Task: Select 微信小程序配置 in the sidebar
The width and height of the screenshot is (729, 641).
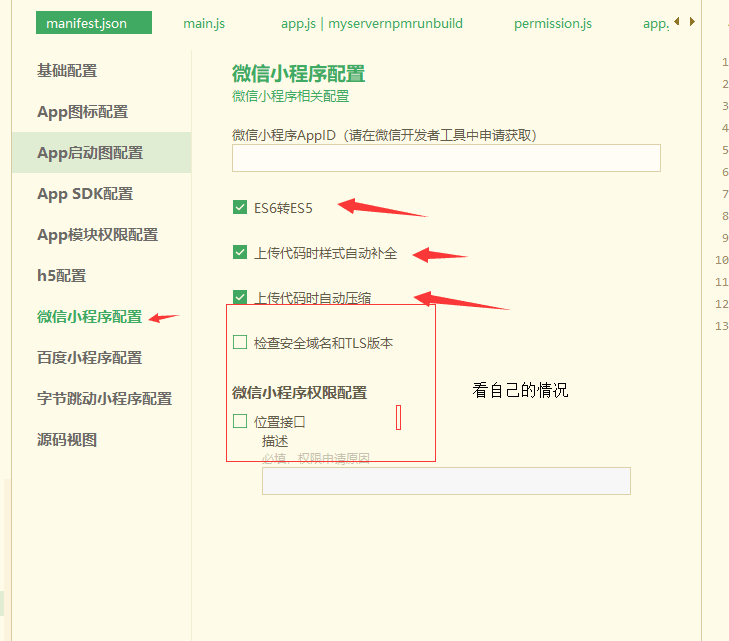Action: coord(89,317)
